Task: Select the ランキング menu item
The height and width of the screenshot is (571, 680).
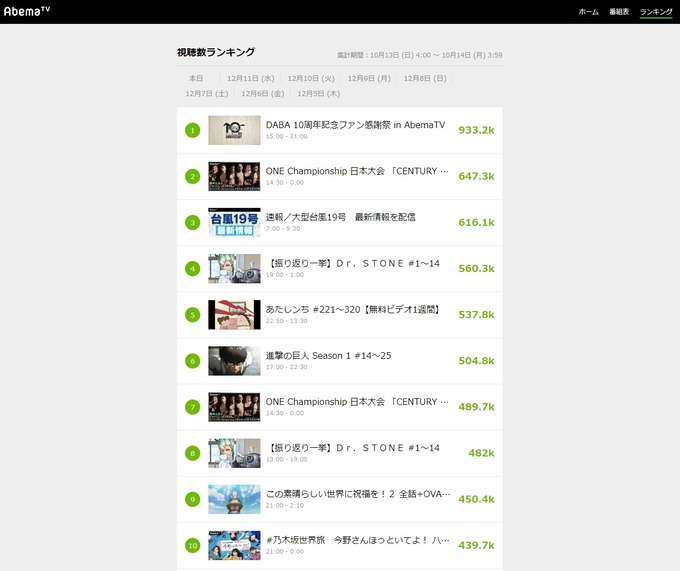Action: tap(656, 12)
